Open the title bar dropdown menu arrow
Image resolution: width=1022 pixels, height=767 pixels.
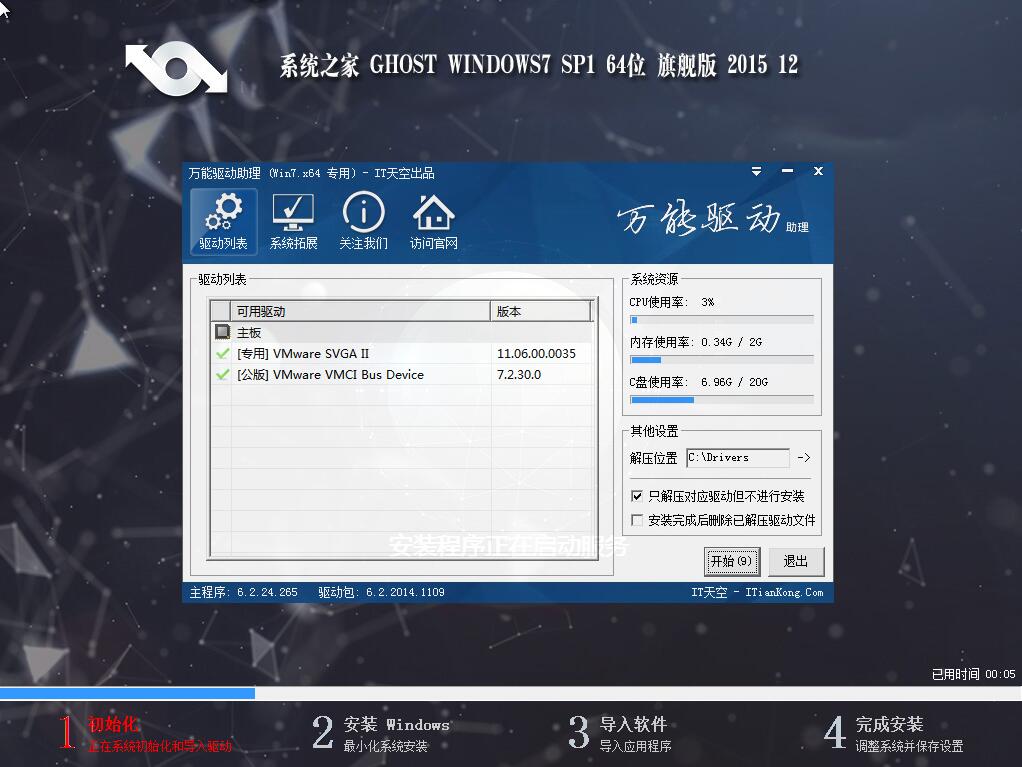(756, 171)
